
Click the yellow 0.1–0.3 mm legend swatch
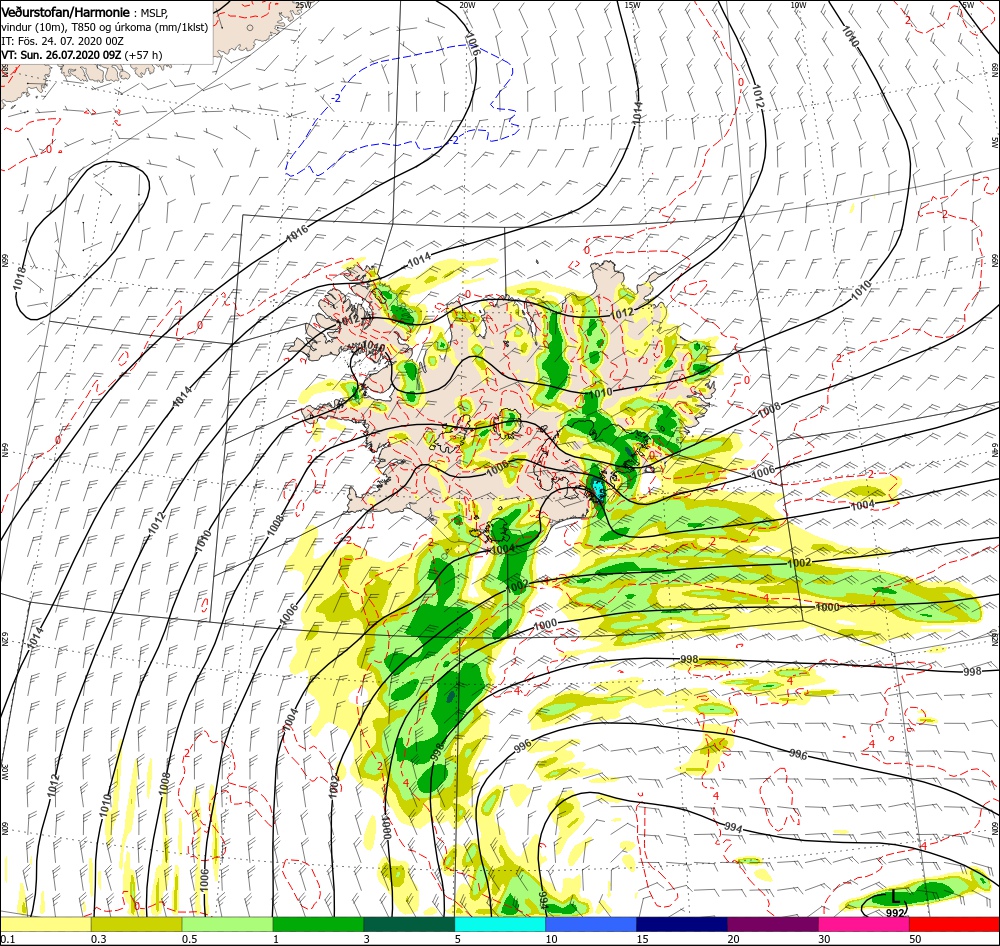click(46, 924)
